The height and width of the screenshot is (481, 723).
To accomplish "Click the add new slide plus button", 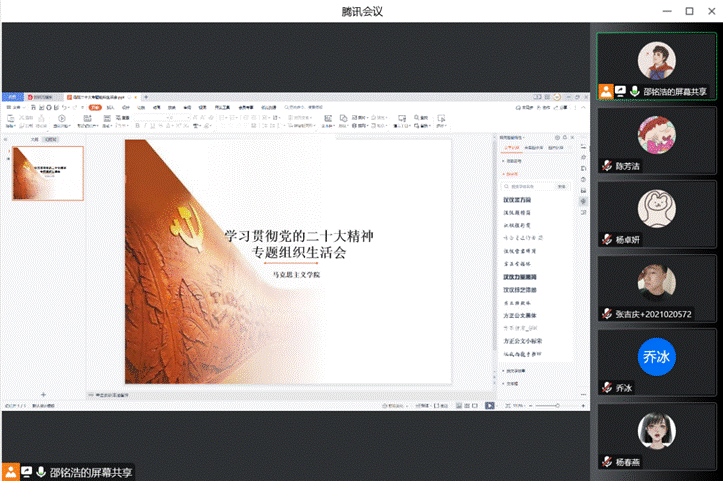I will click(x=42, y=395).
